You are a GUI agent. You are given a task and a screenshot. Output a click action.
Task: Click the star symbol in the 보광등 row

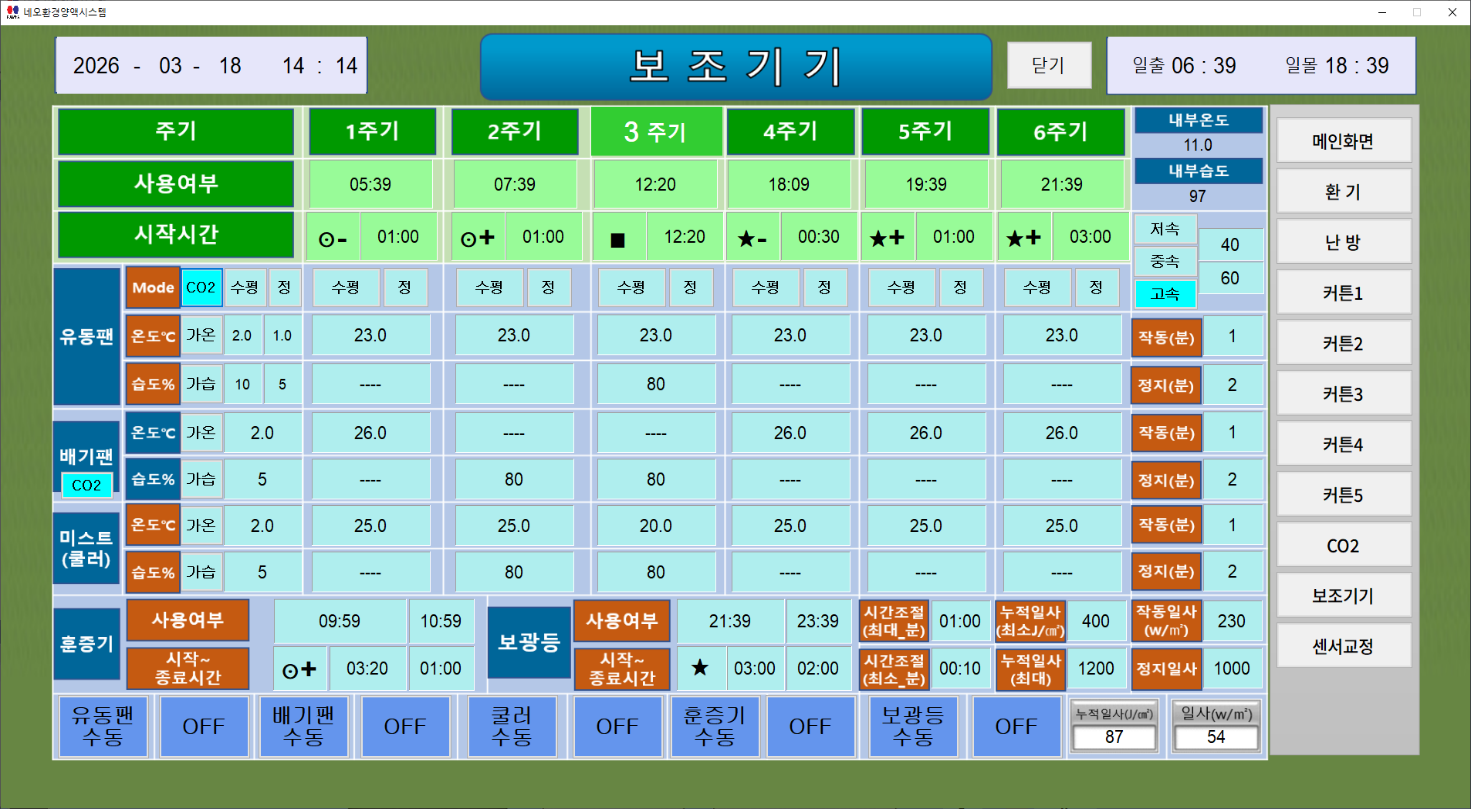pos(702,669)
